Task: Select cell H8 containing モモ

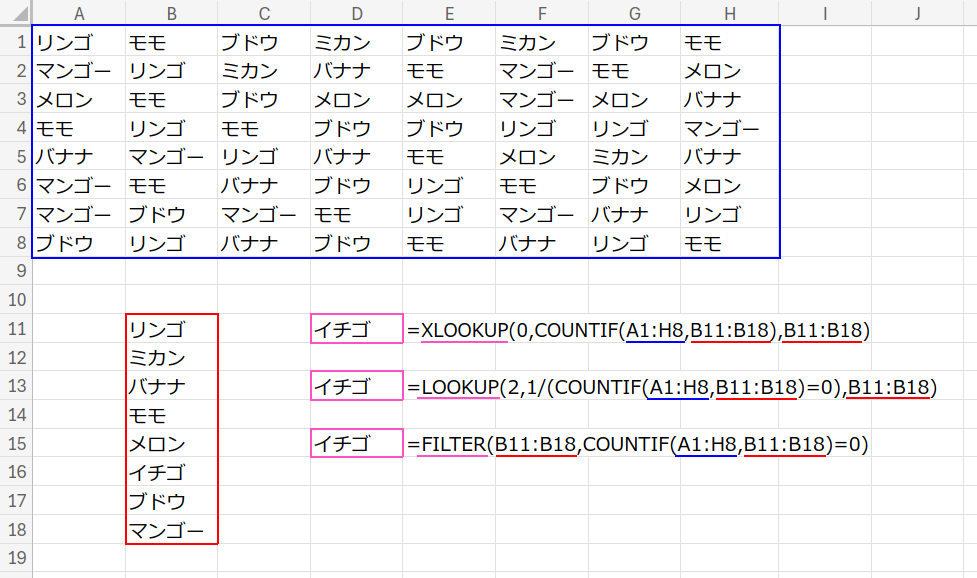Action: point(730,243)
